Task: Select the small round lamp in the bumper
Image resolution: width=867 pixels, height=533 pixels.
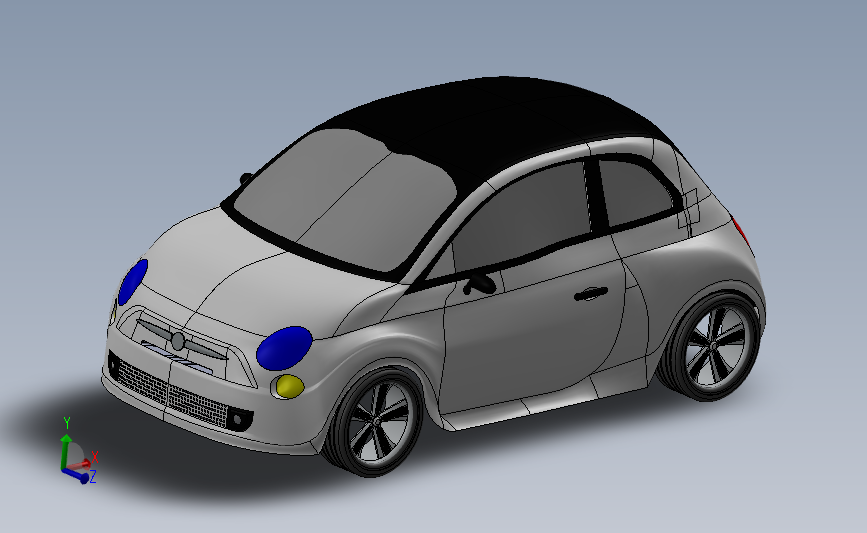Action: 238,420
